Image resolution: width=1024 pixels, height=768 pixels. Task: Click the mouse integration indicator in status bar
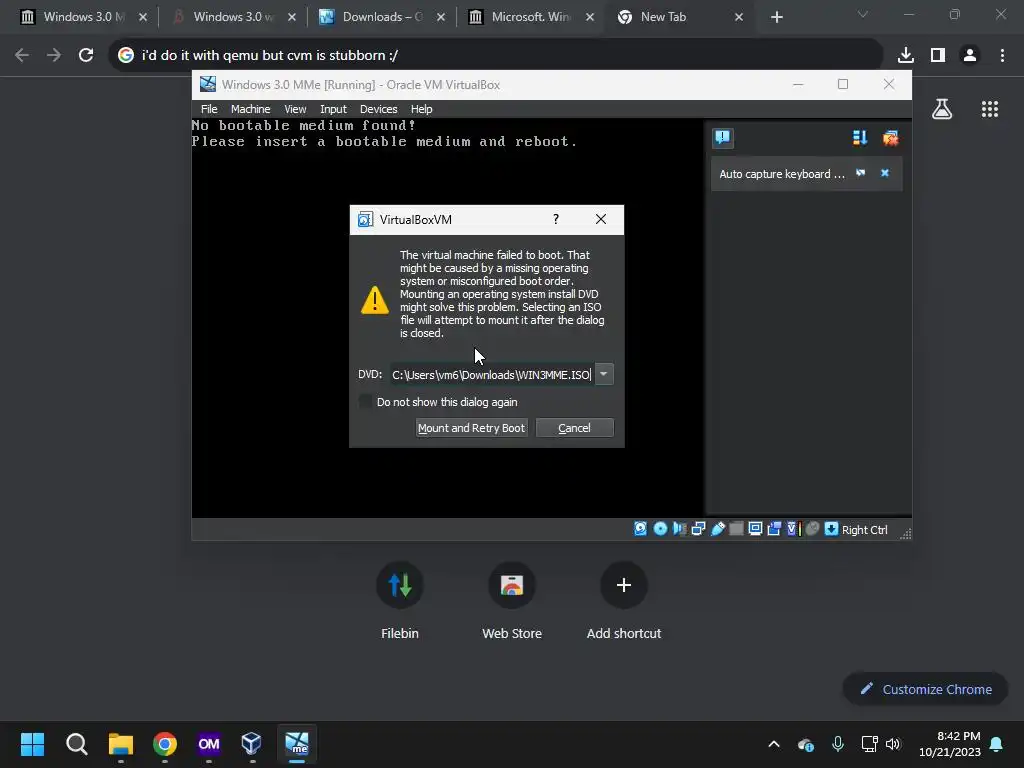coord(812,529)
